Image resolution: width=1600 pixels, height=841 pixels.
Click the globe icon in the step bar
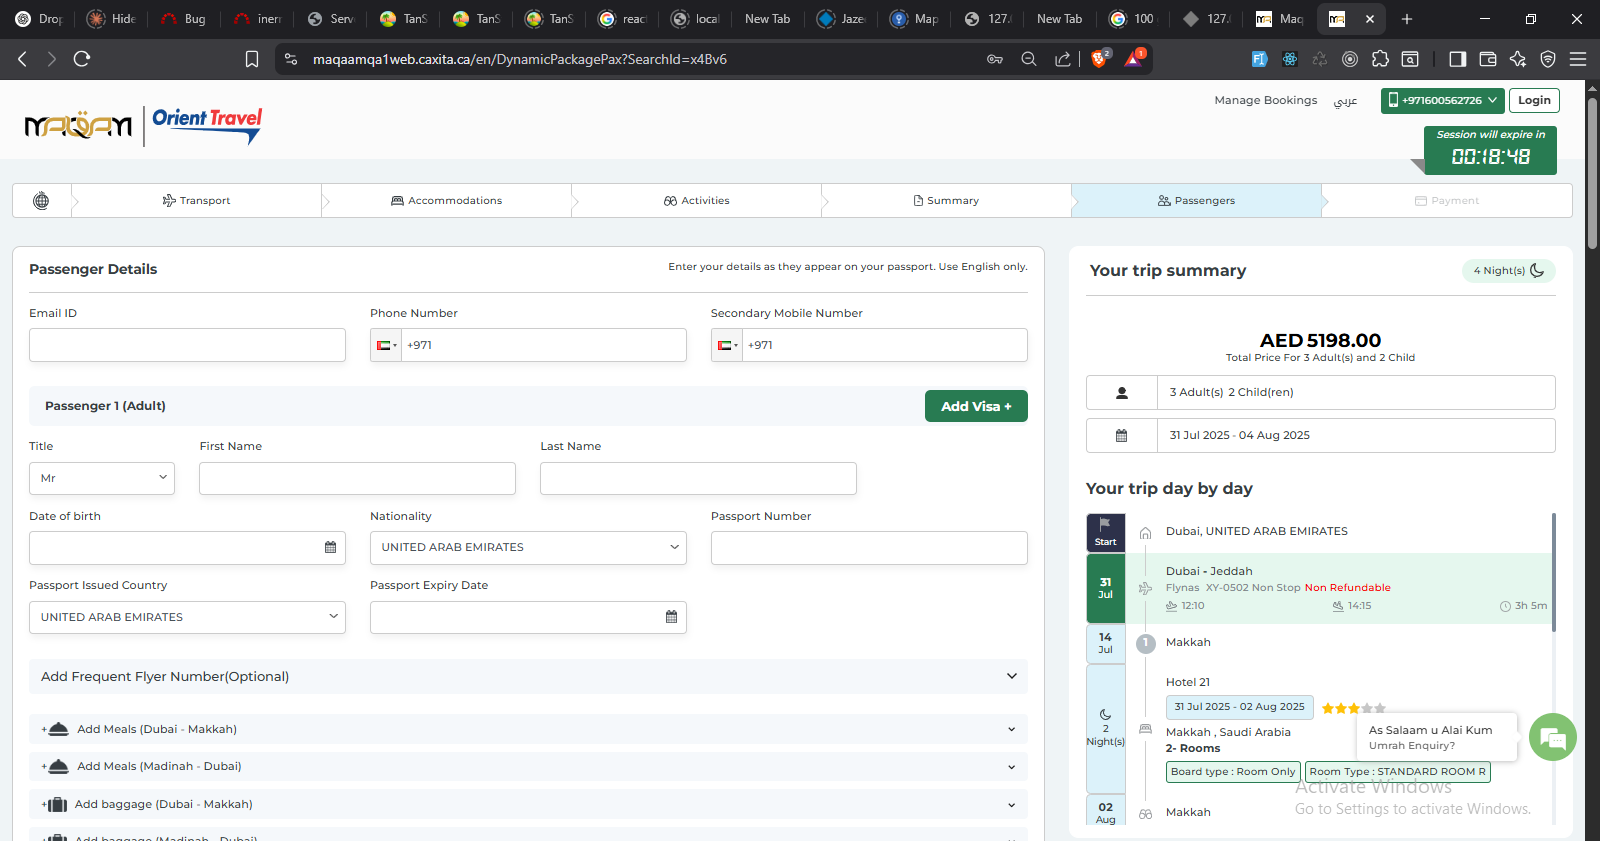point(41,201)
